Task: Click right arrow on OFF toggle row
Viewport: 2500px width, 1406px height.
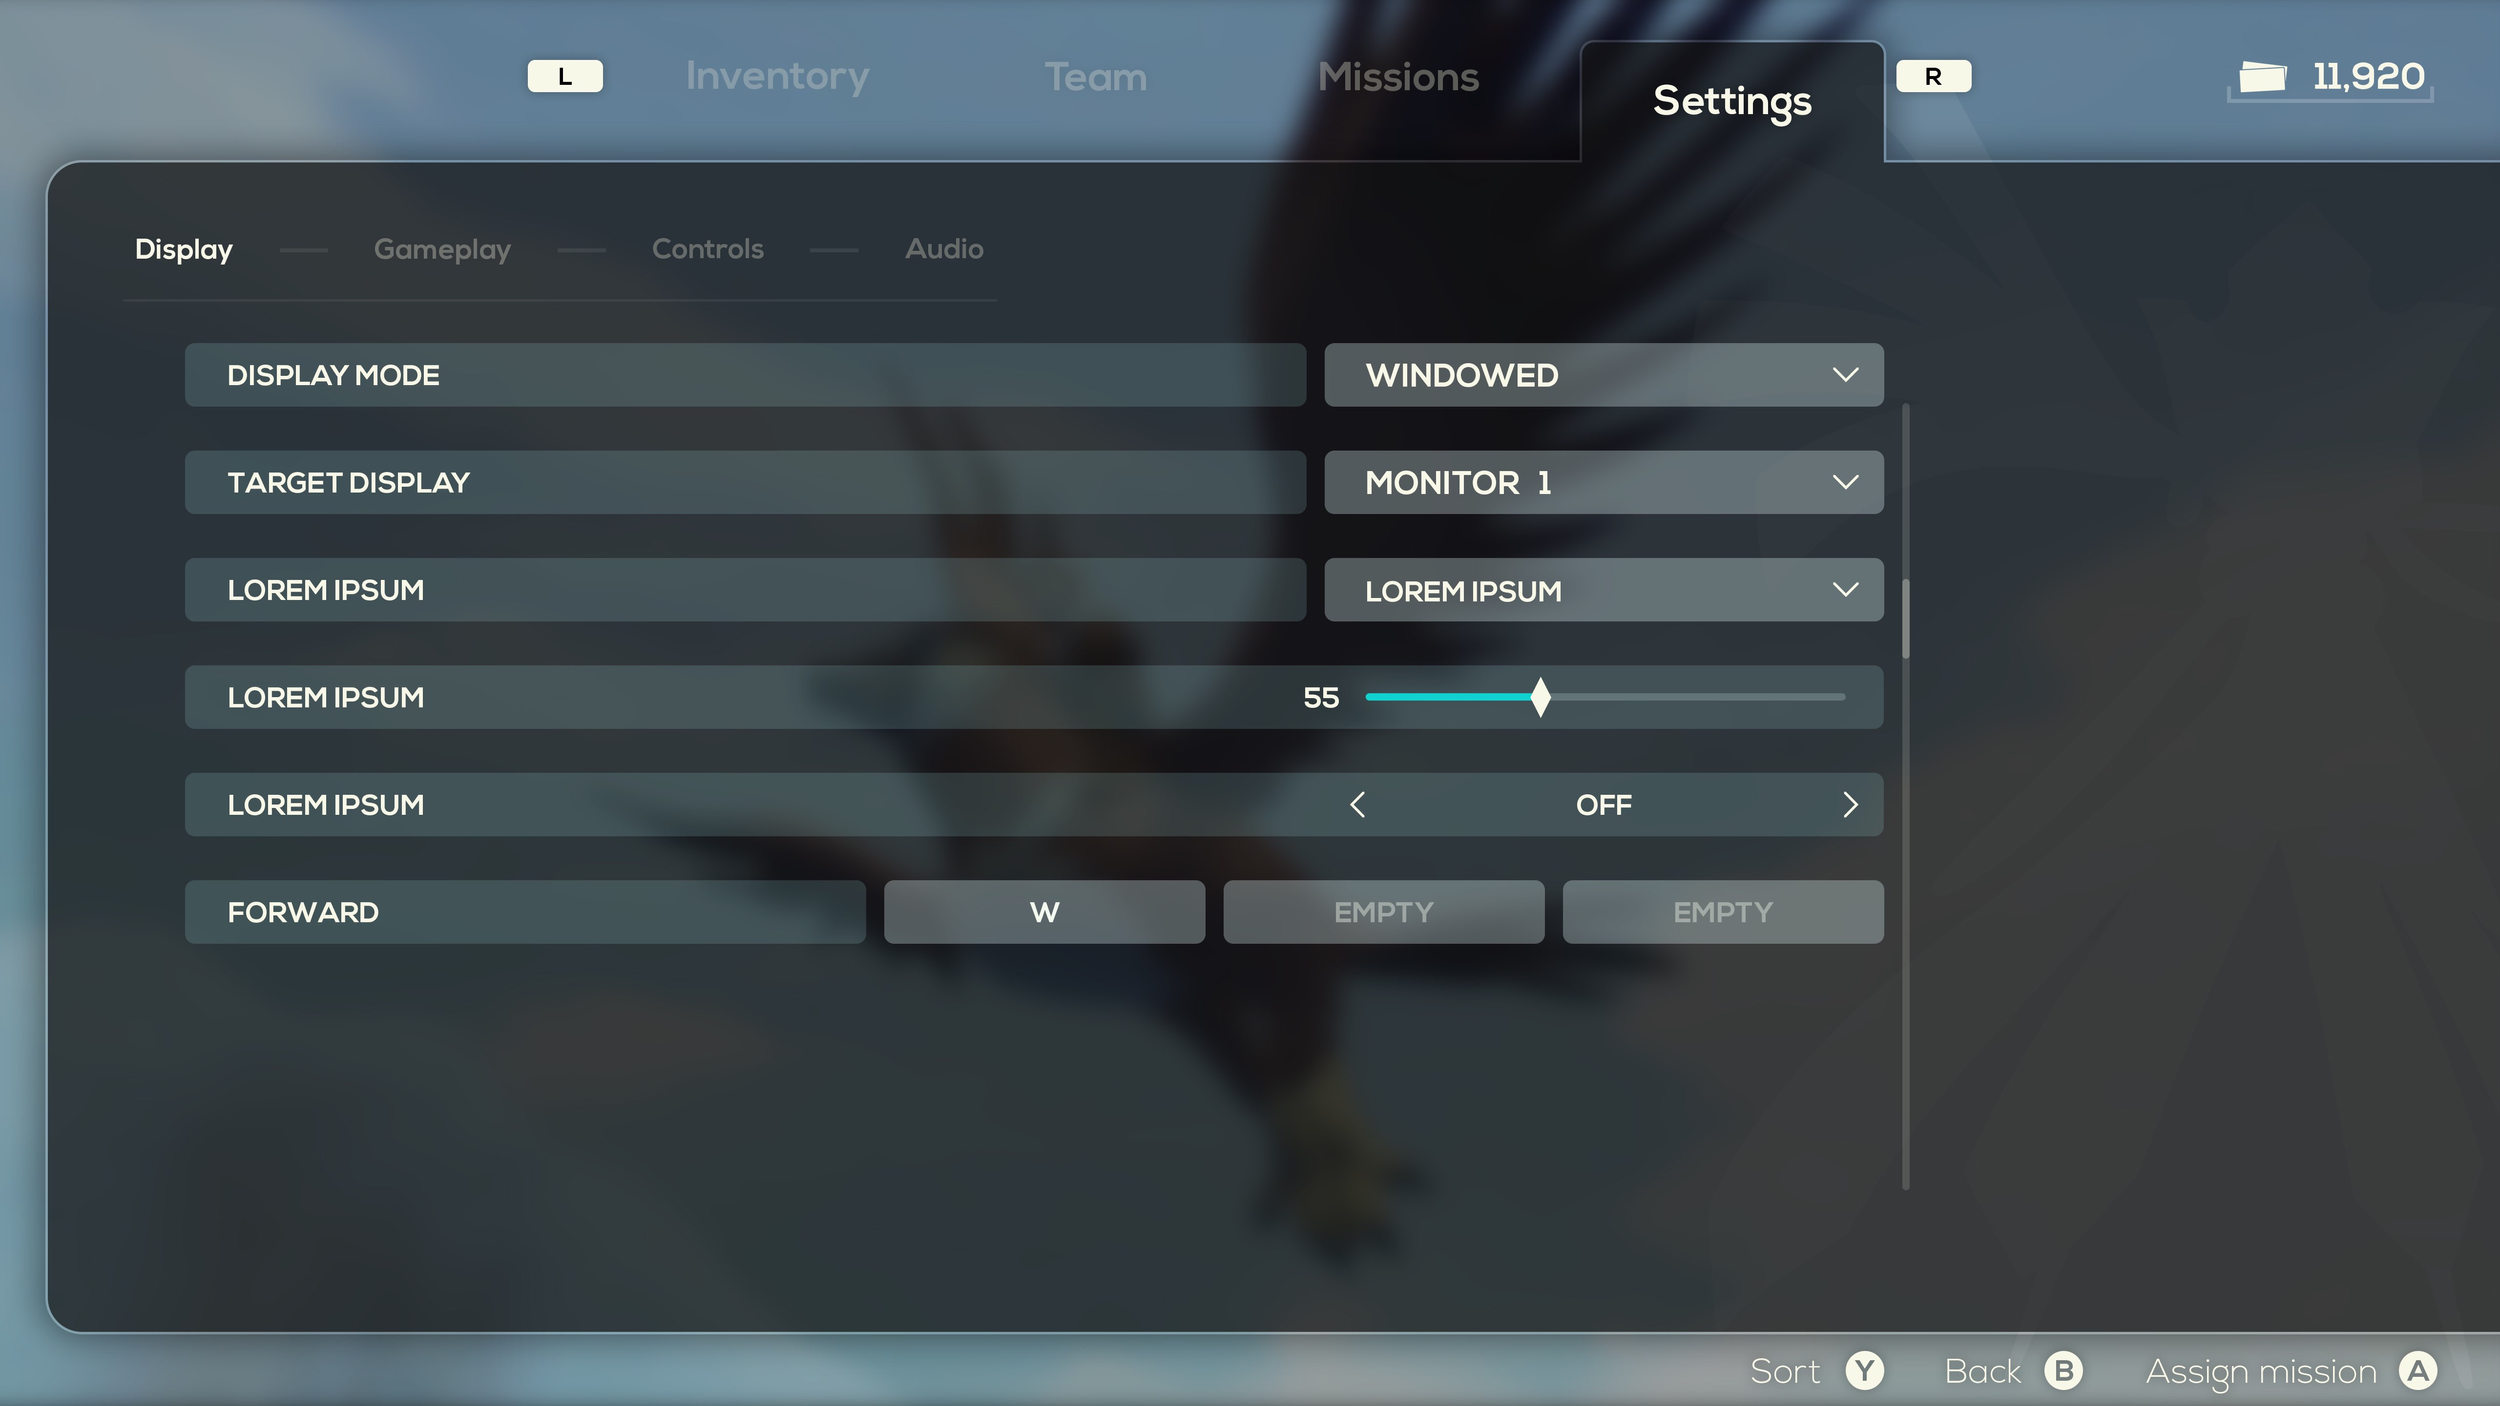Action: [x=1850, y=805]
